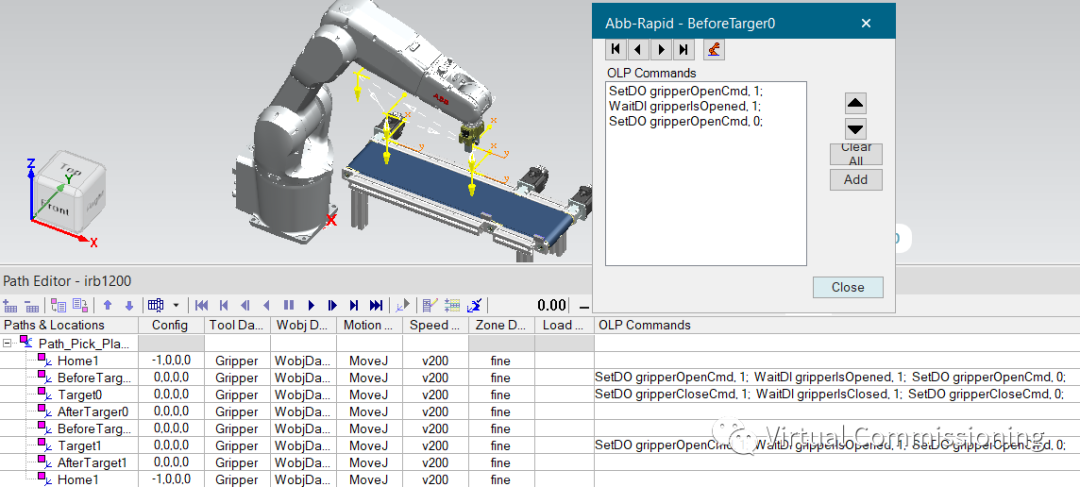Select the AfterTarget1 location row

coord(92,462)
